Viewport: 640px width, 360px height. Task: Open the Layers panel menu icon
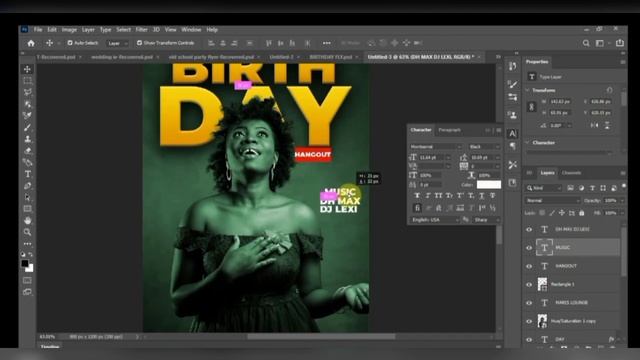622,173
